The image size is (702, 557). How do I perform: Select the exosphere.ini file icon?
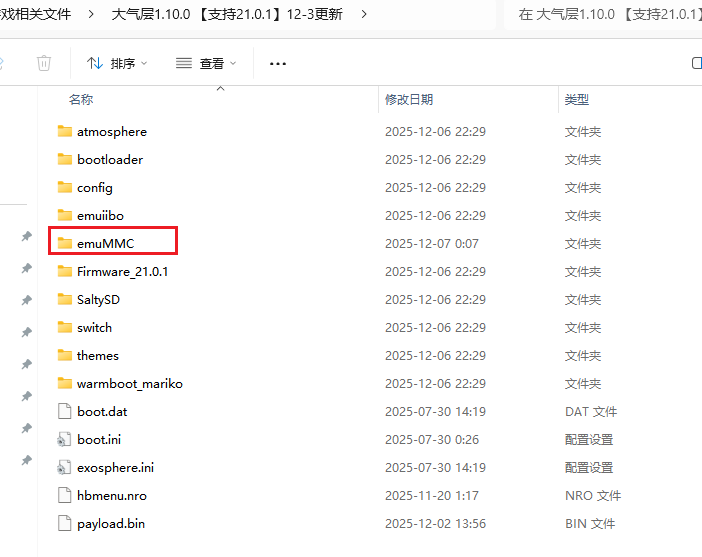click(65, 467)
